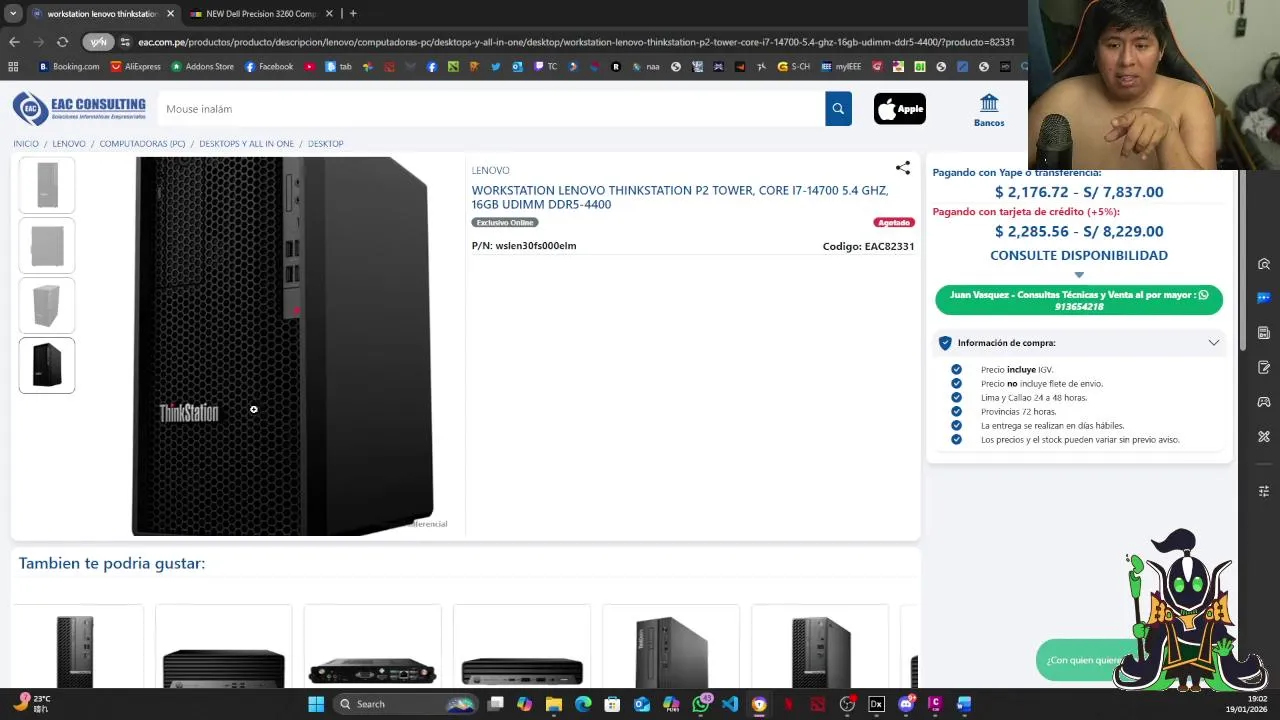This screenshot has height=720, width=1280.
Task: Go to DESKTOP breadcrumb
Action: coord(325,144)
